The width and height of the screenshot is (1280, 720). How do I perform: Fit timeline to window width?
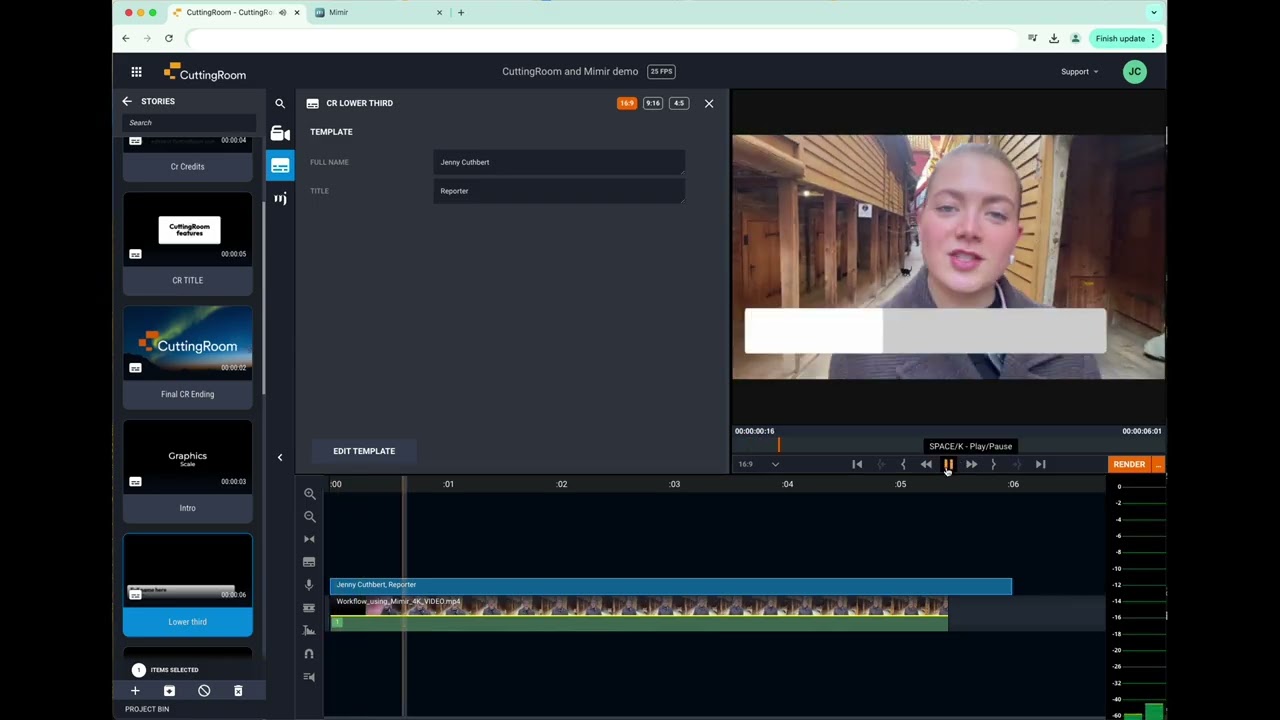[309, 539]
